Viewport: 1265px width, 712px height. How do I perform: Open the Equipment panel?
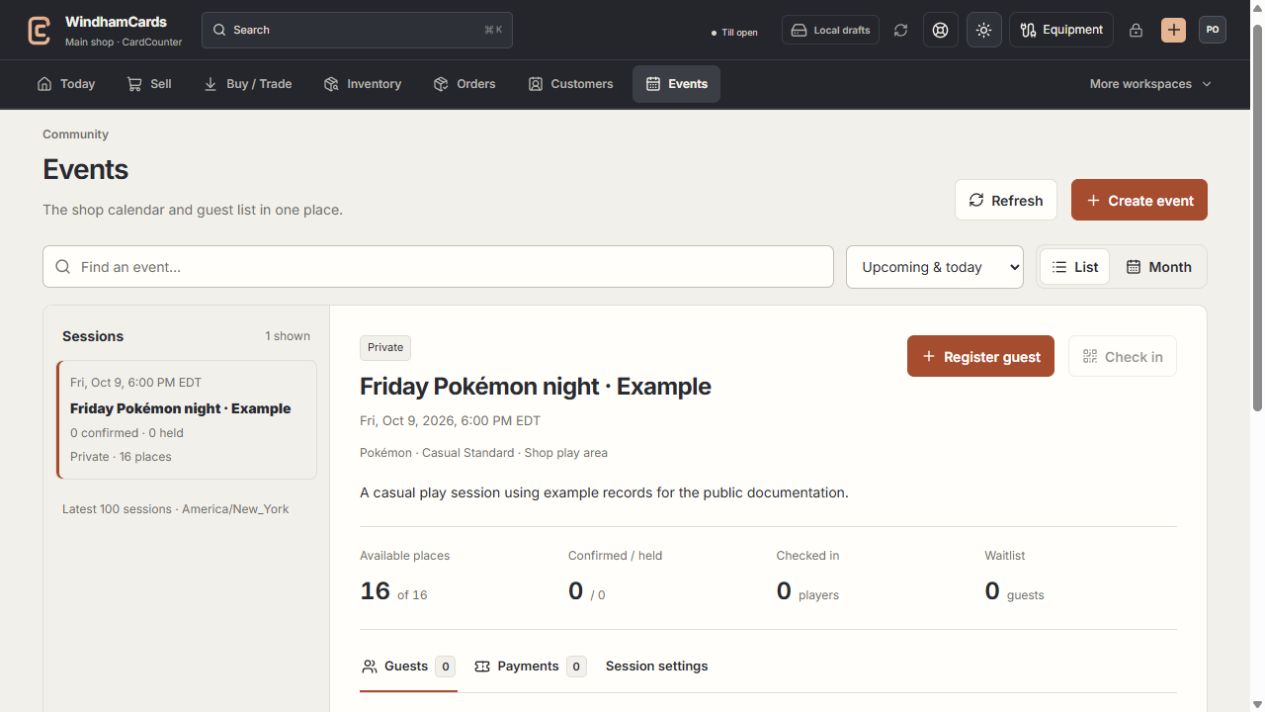(1061, 30)
